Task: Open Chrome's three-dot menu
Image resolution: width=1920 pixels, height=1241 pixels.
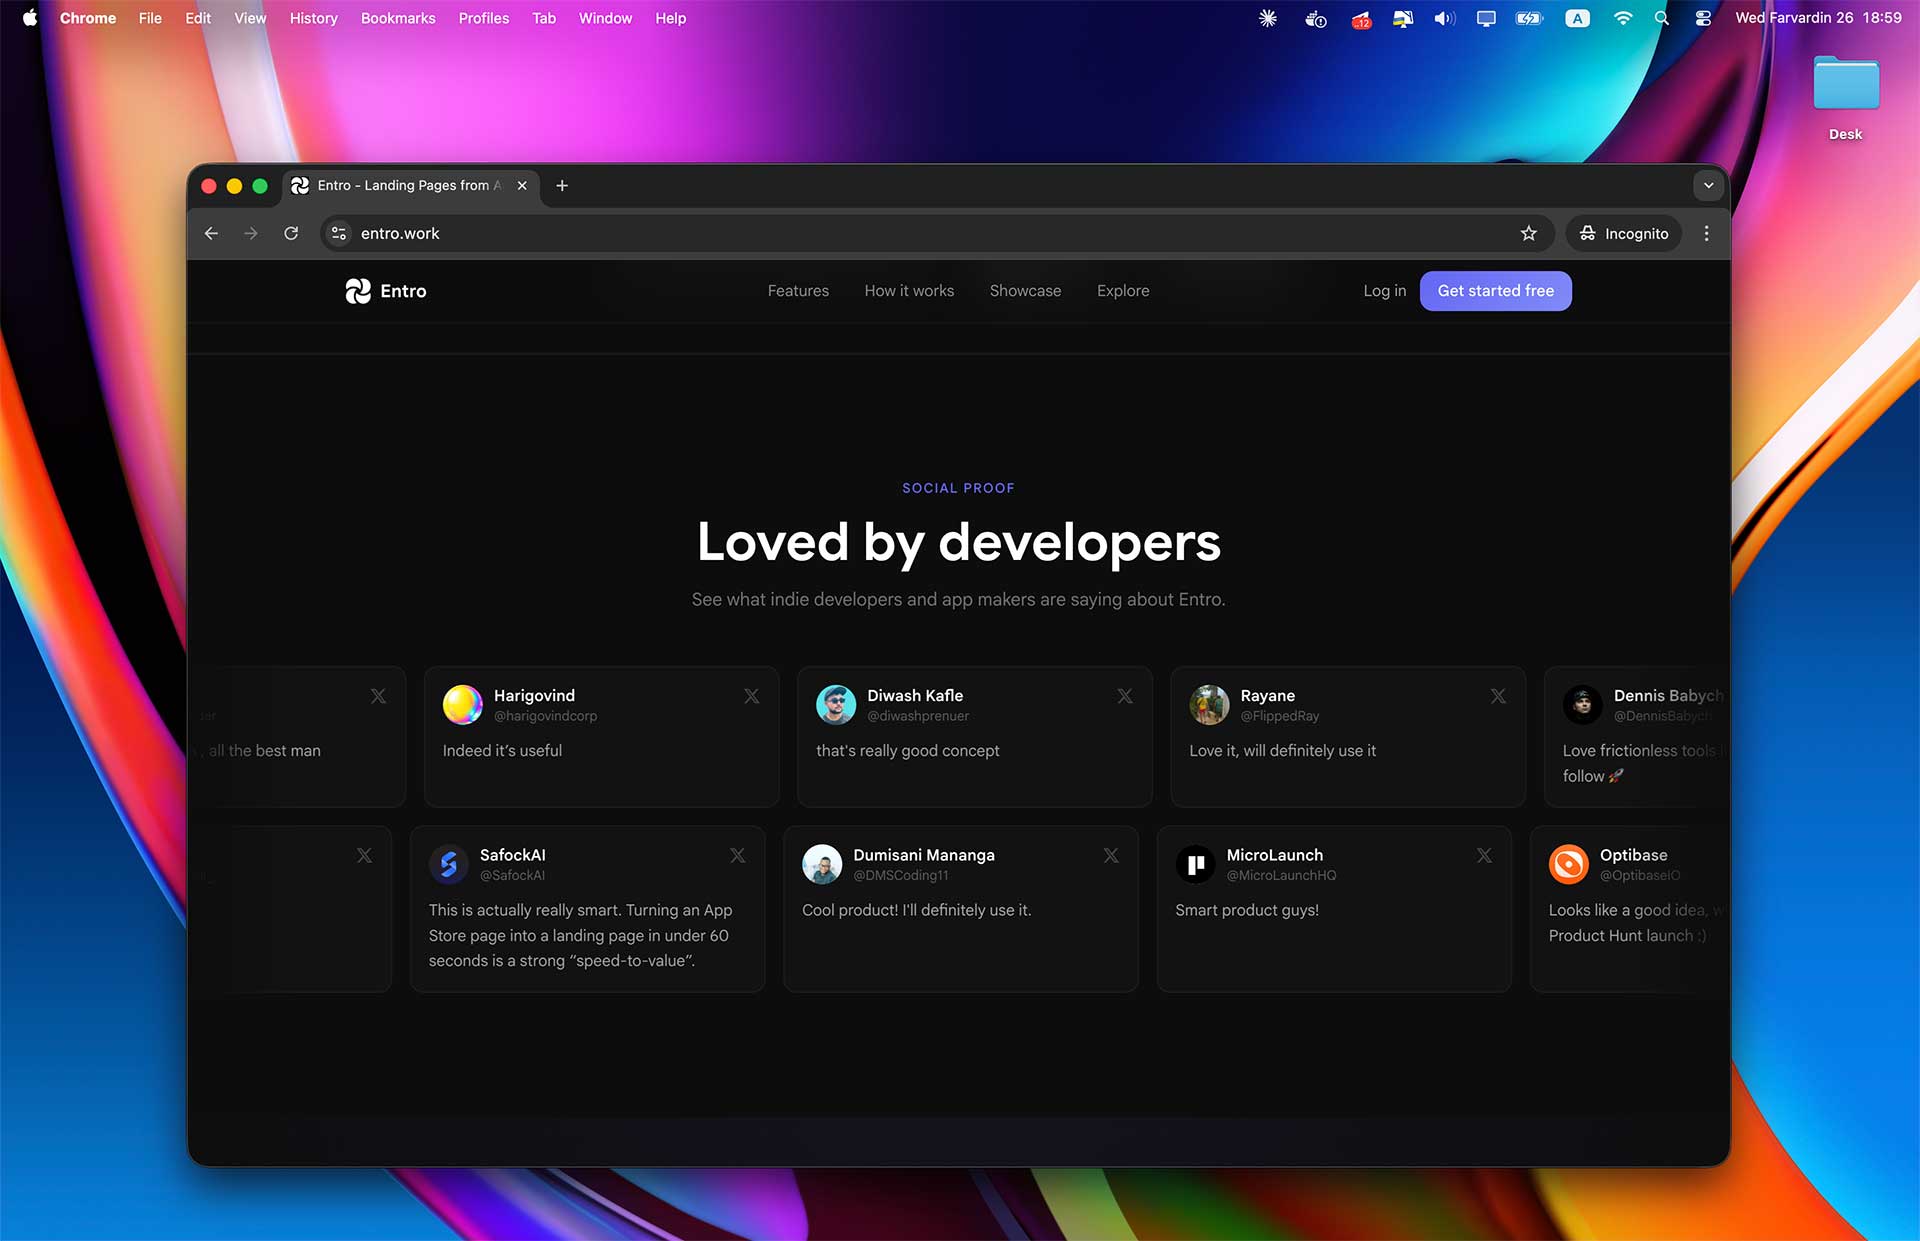Action: point(1706,233)
